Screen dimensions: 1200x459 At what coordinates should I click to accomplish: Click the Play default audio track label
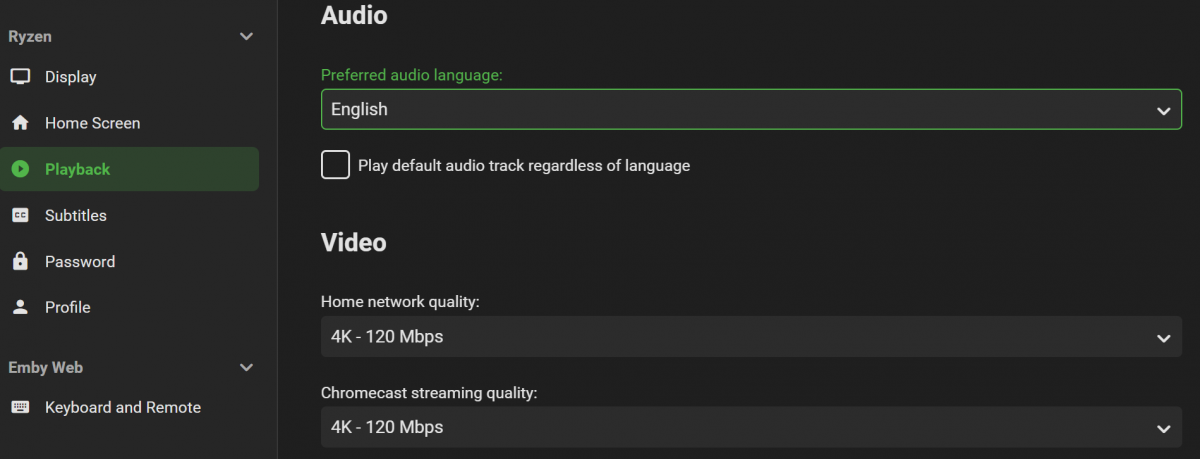(524, 165)
